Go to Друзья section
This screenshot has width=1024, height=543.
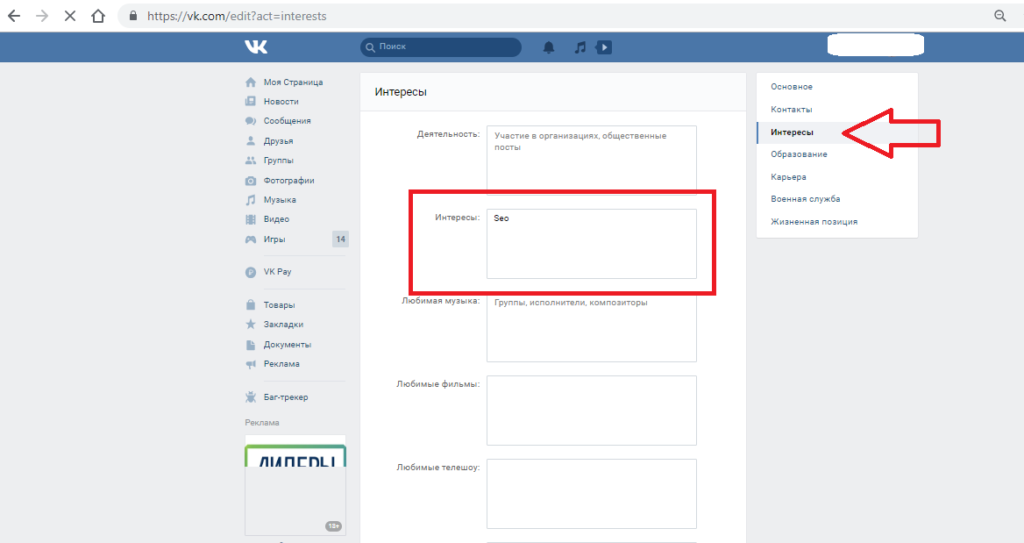click(278, 141)
